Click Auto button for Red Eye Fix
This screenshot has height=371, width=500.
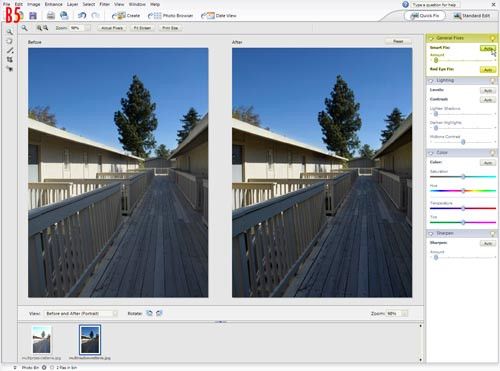coord(488,70)
